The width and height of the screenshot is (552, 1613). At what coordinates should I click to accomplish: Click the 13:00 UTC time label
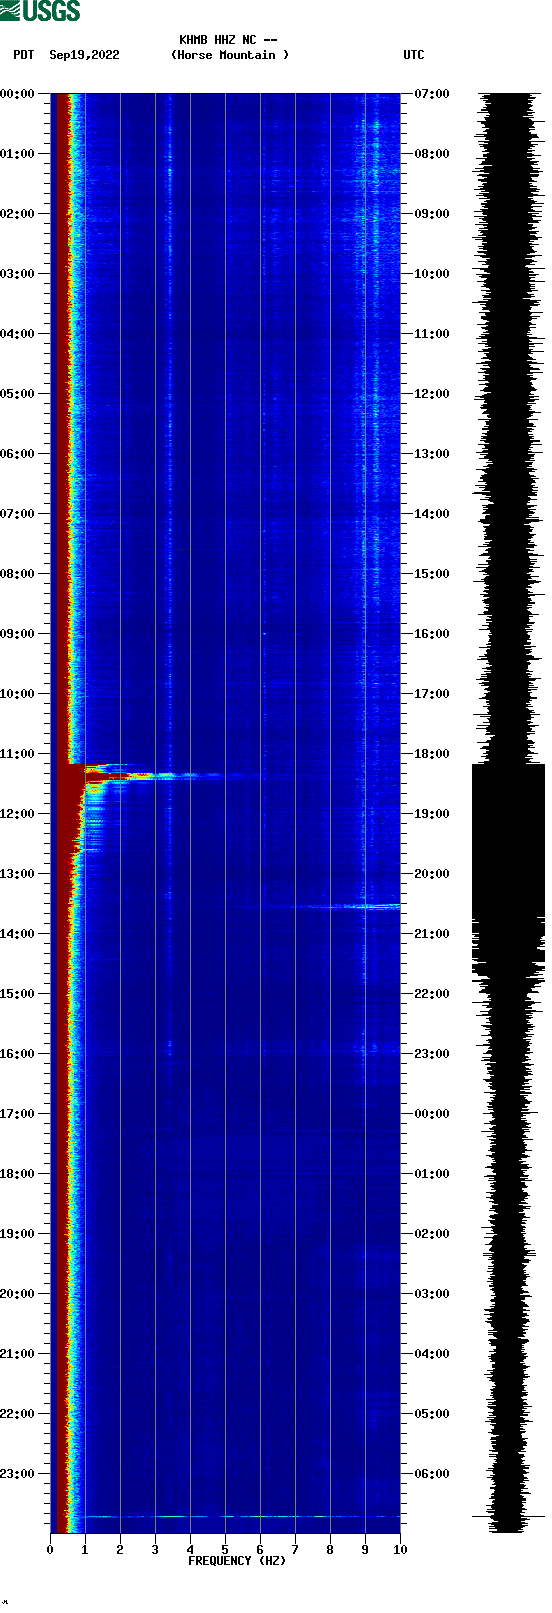coord(432,454)
